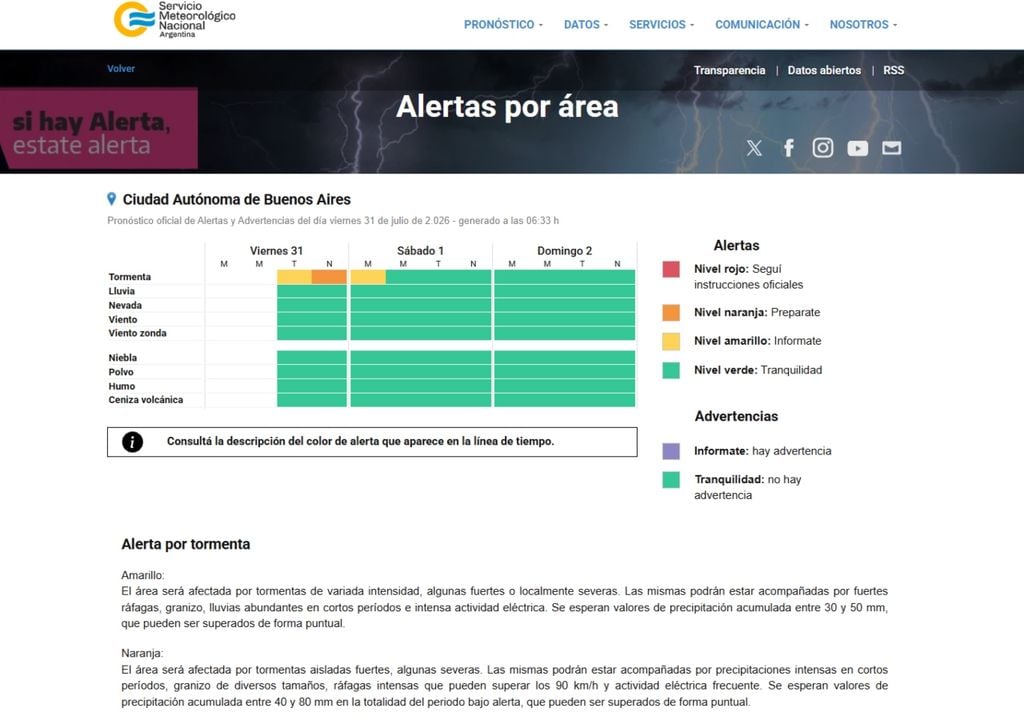Click the Domingo 2 column header
The height and width of the screenshot is (720, 1024).
click(564, 251)
